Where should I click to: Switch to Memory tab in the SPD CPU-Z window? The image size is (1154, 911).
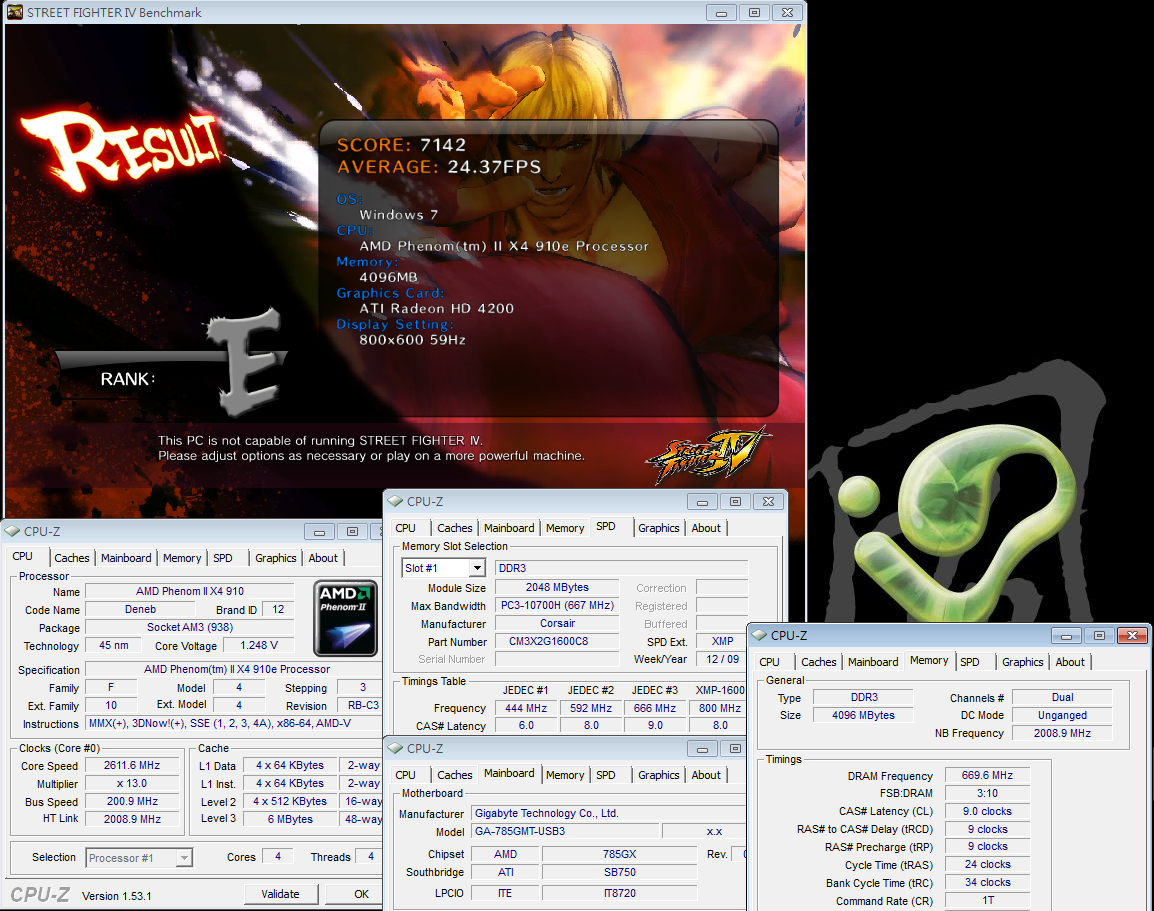point(565,528)
